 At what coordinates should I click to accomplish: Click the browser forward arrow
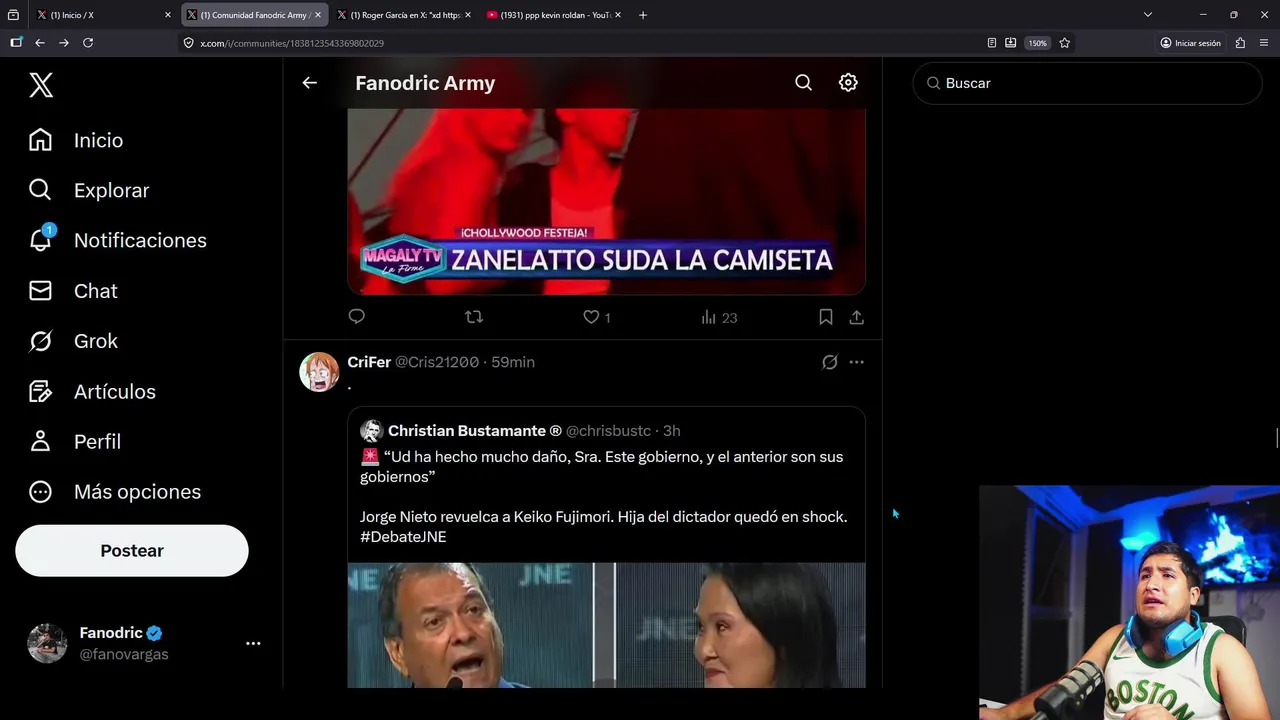[64, 43]
